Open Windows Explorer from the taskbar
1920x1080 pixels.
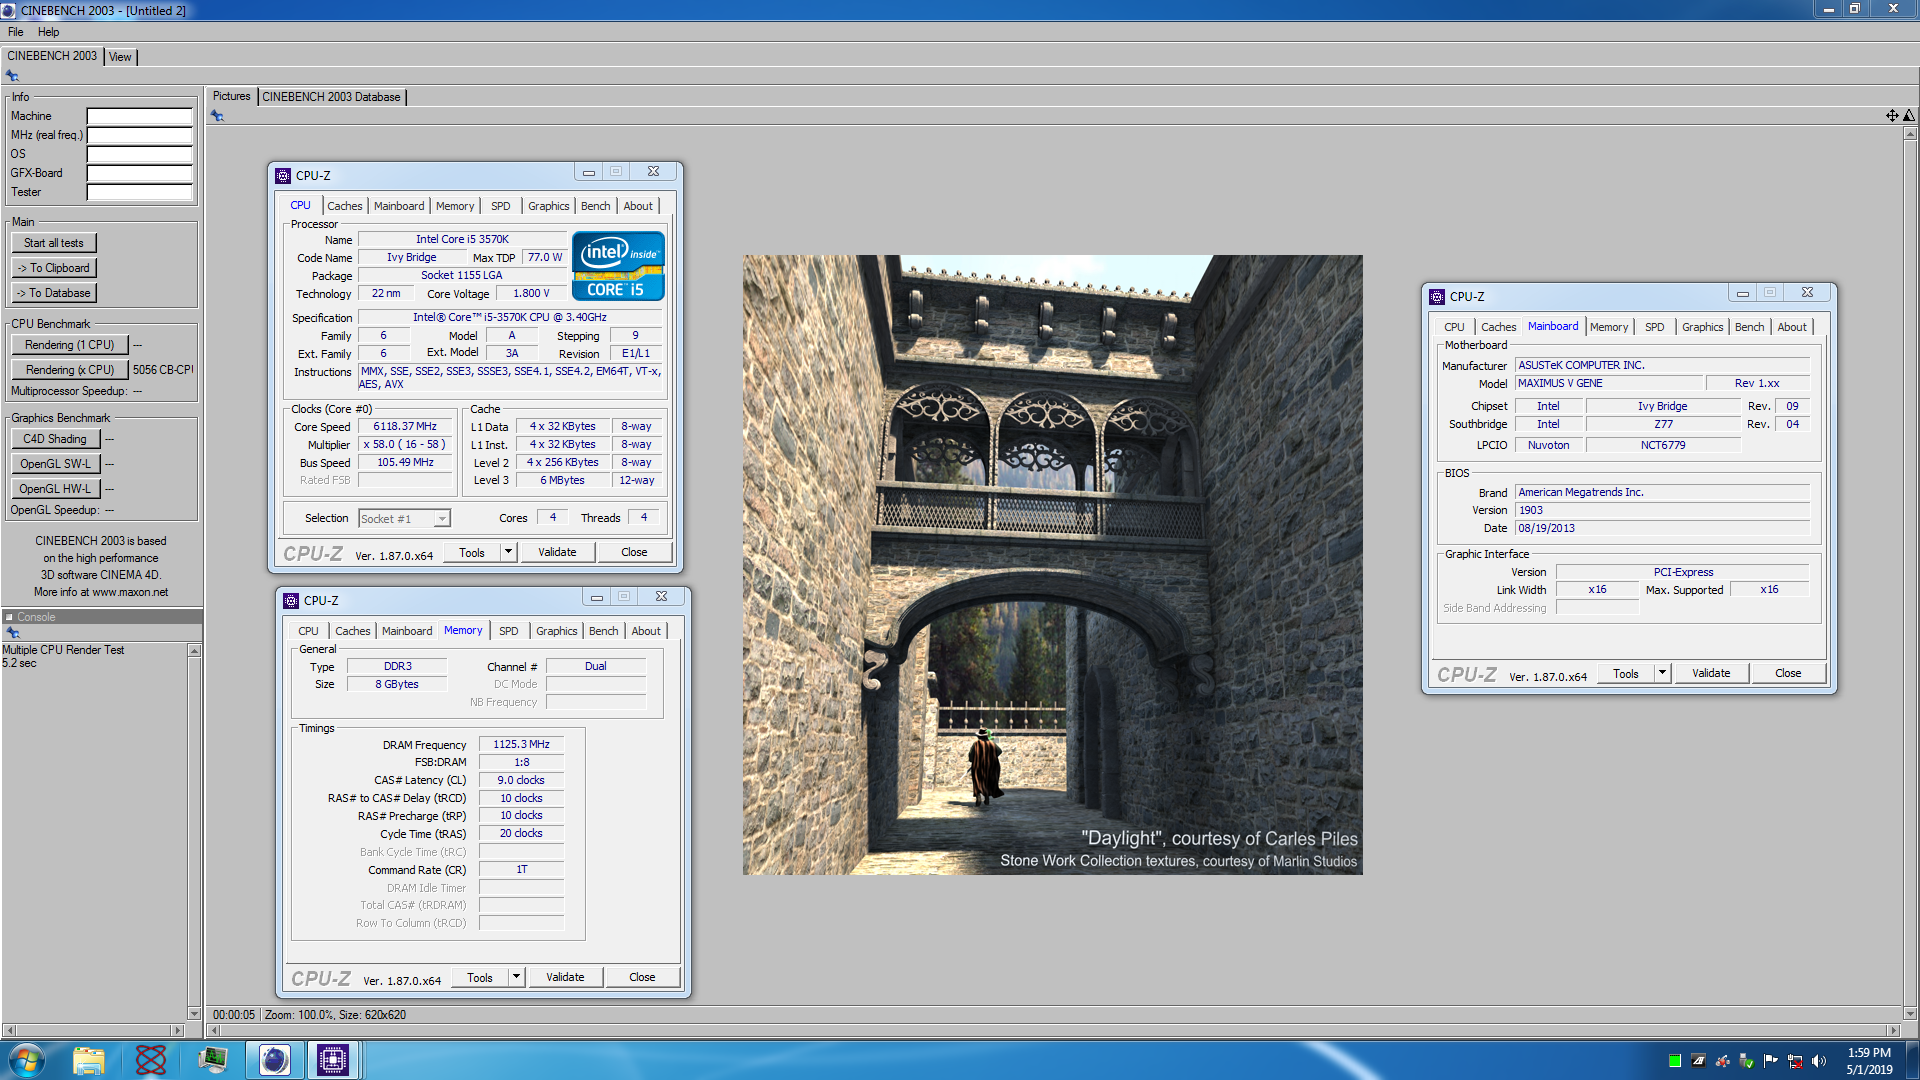pyautogui.click(x=89, y=1060)
